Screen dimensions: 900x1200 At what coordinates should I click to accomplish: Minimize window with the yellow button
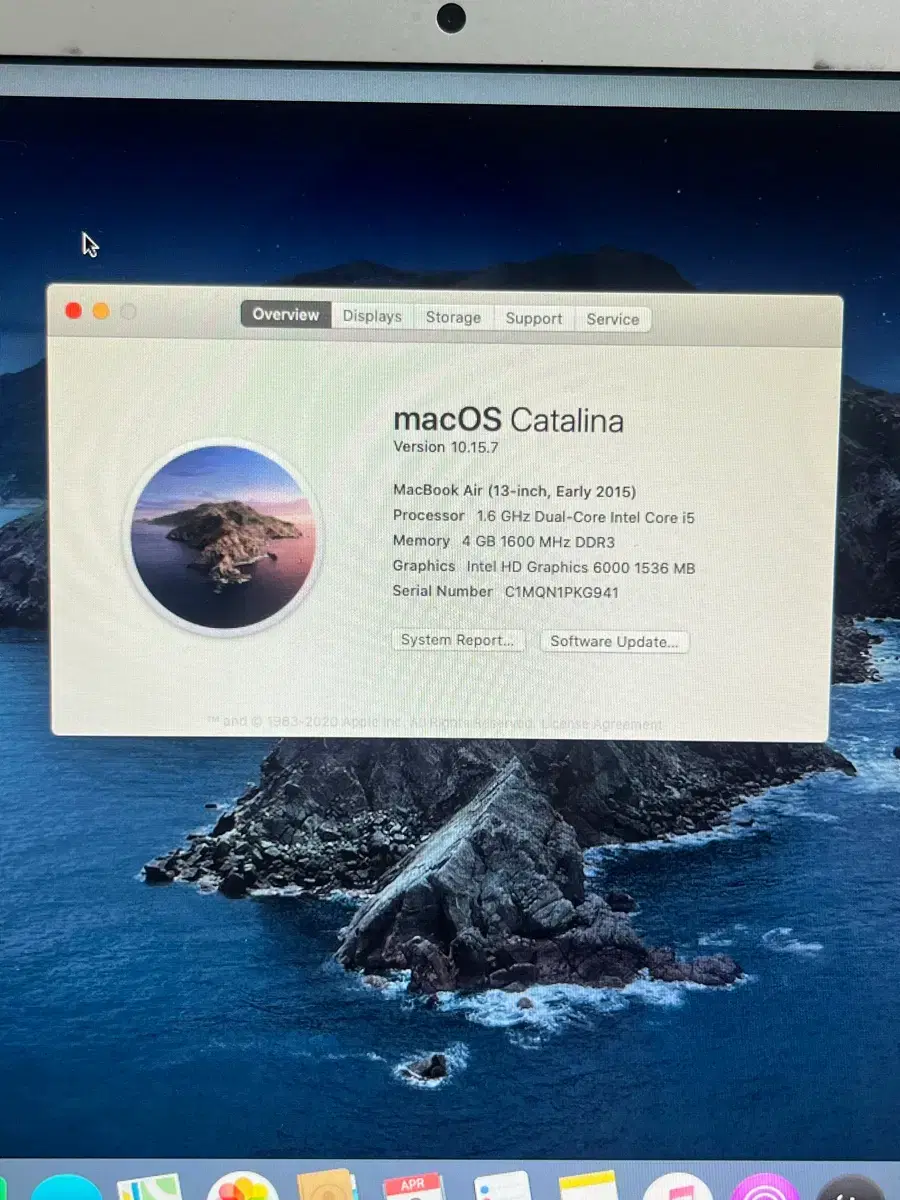click(x=100, y=311)
